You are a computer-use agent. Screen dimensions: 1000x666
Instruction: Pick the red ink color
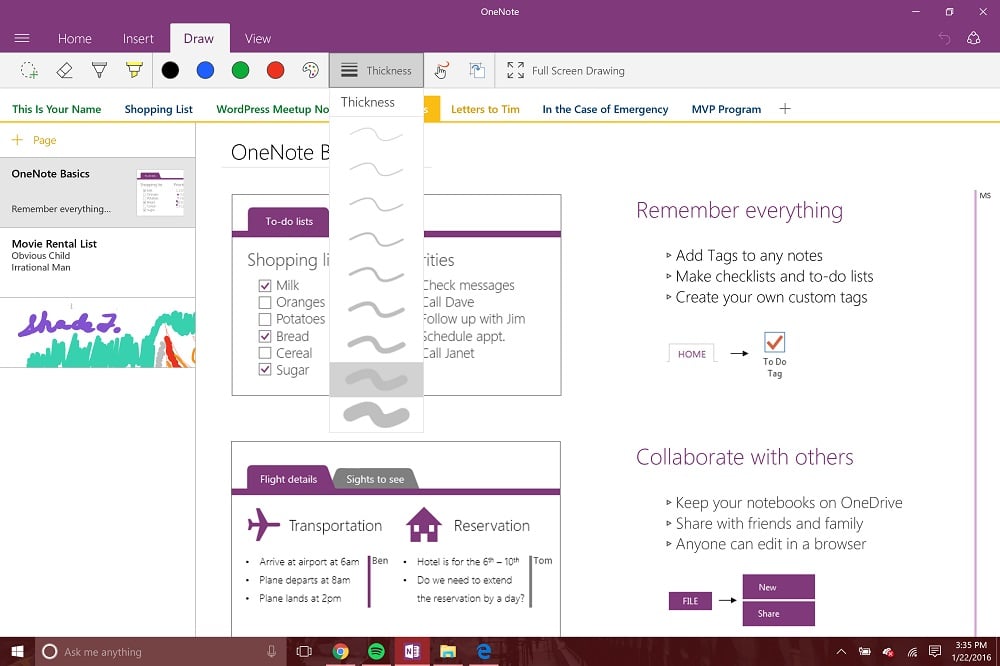(276, 70)
